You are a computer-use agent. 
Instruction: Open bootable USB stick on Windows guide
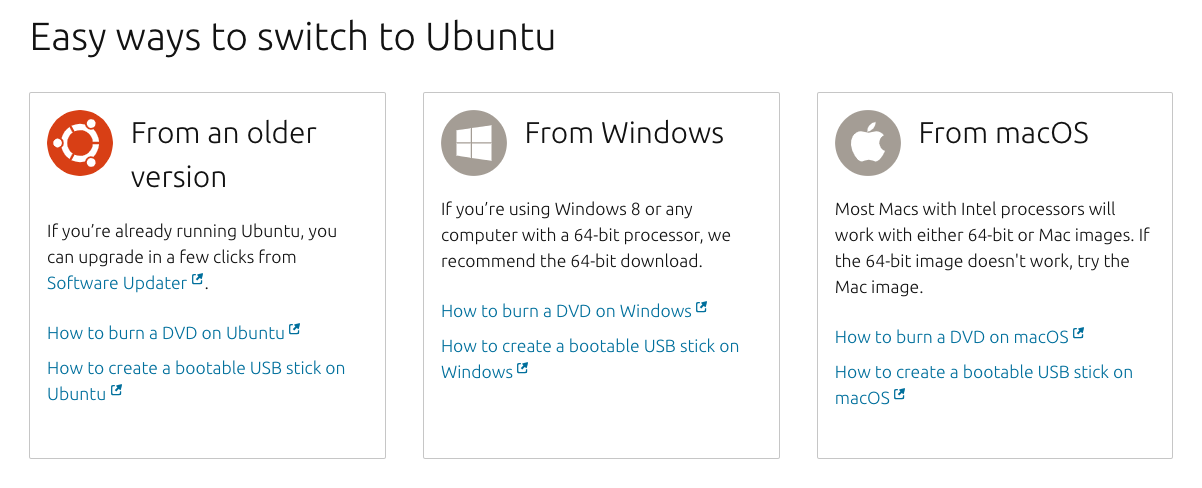pos(590,346)
